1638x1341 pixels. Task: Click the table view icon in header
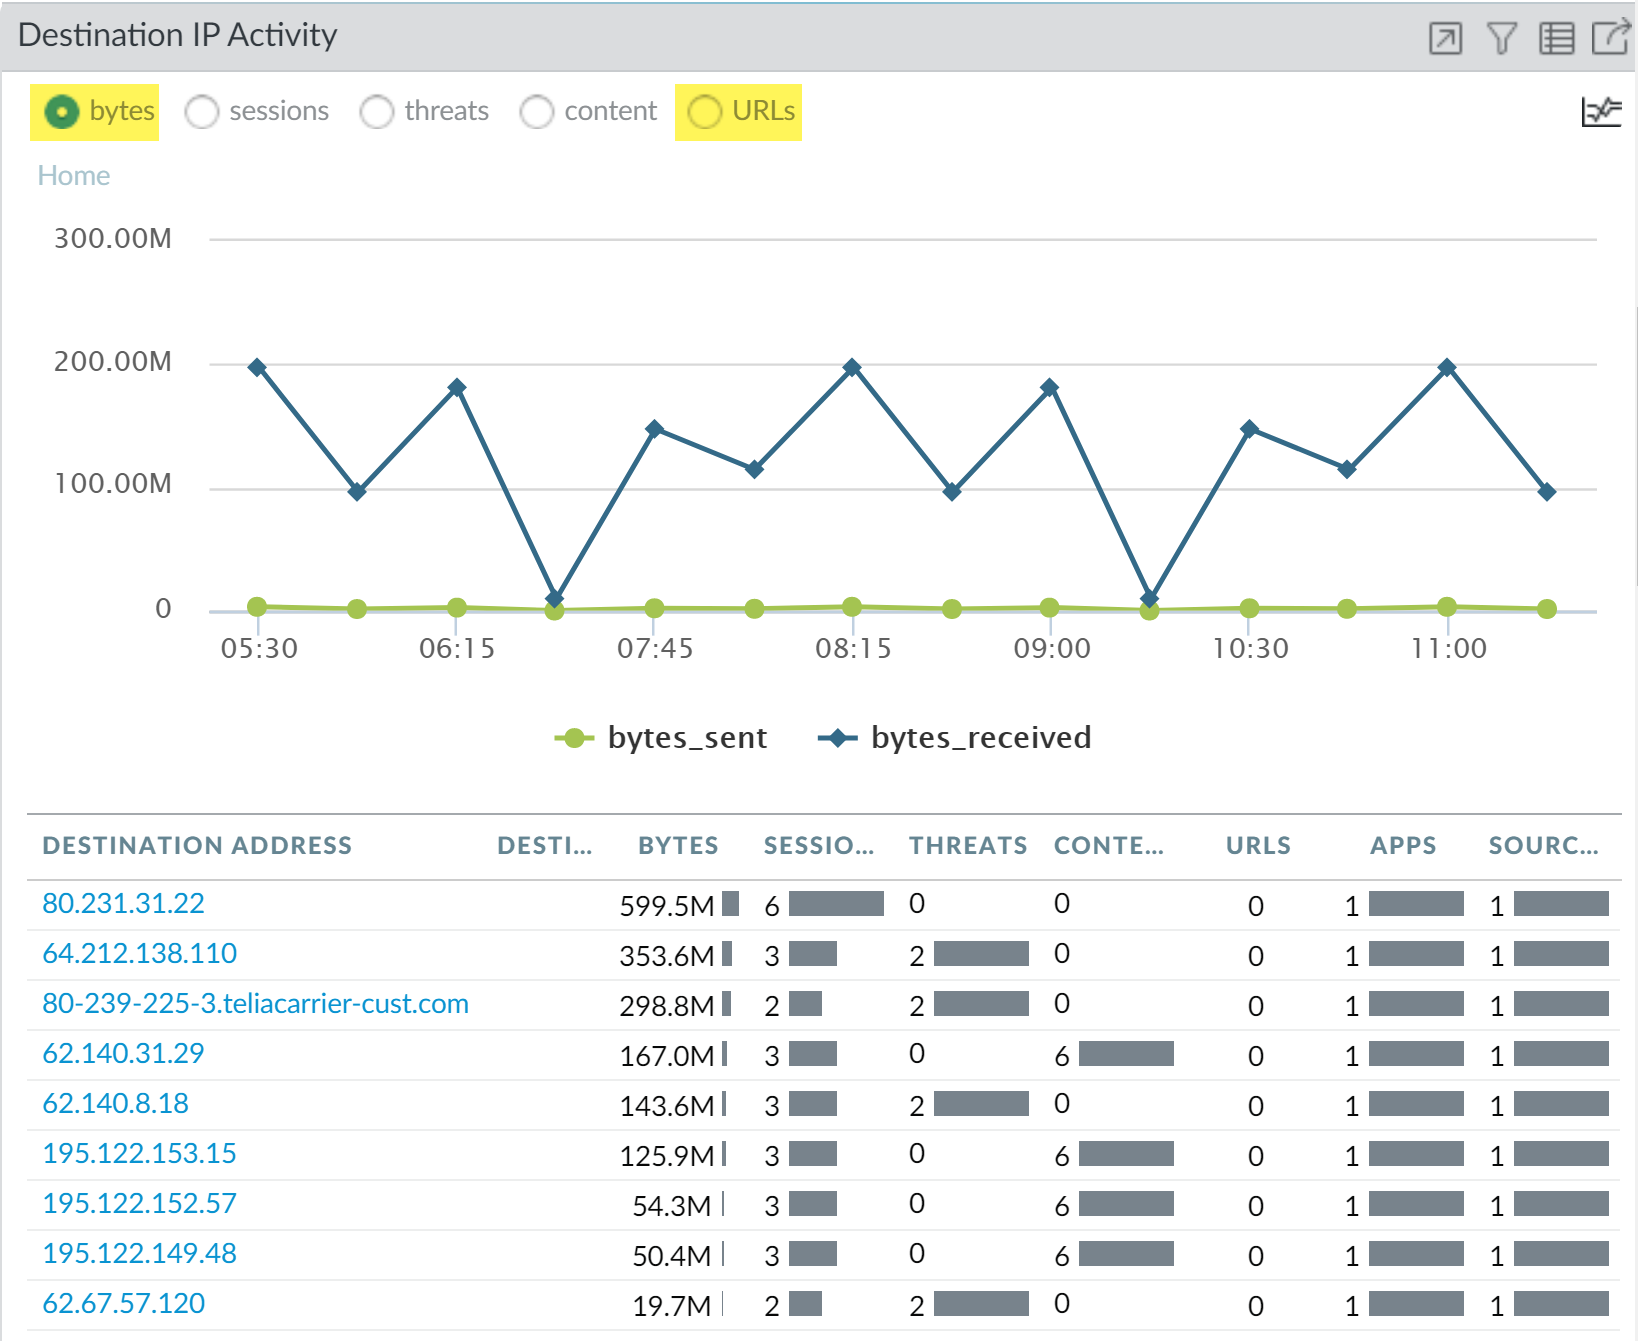[1556, 39]
